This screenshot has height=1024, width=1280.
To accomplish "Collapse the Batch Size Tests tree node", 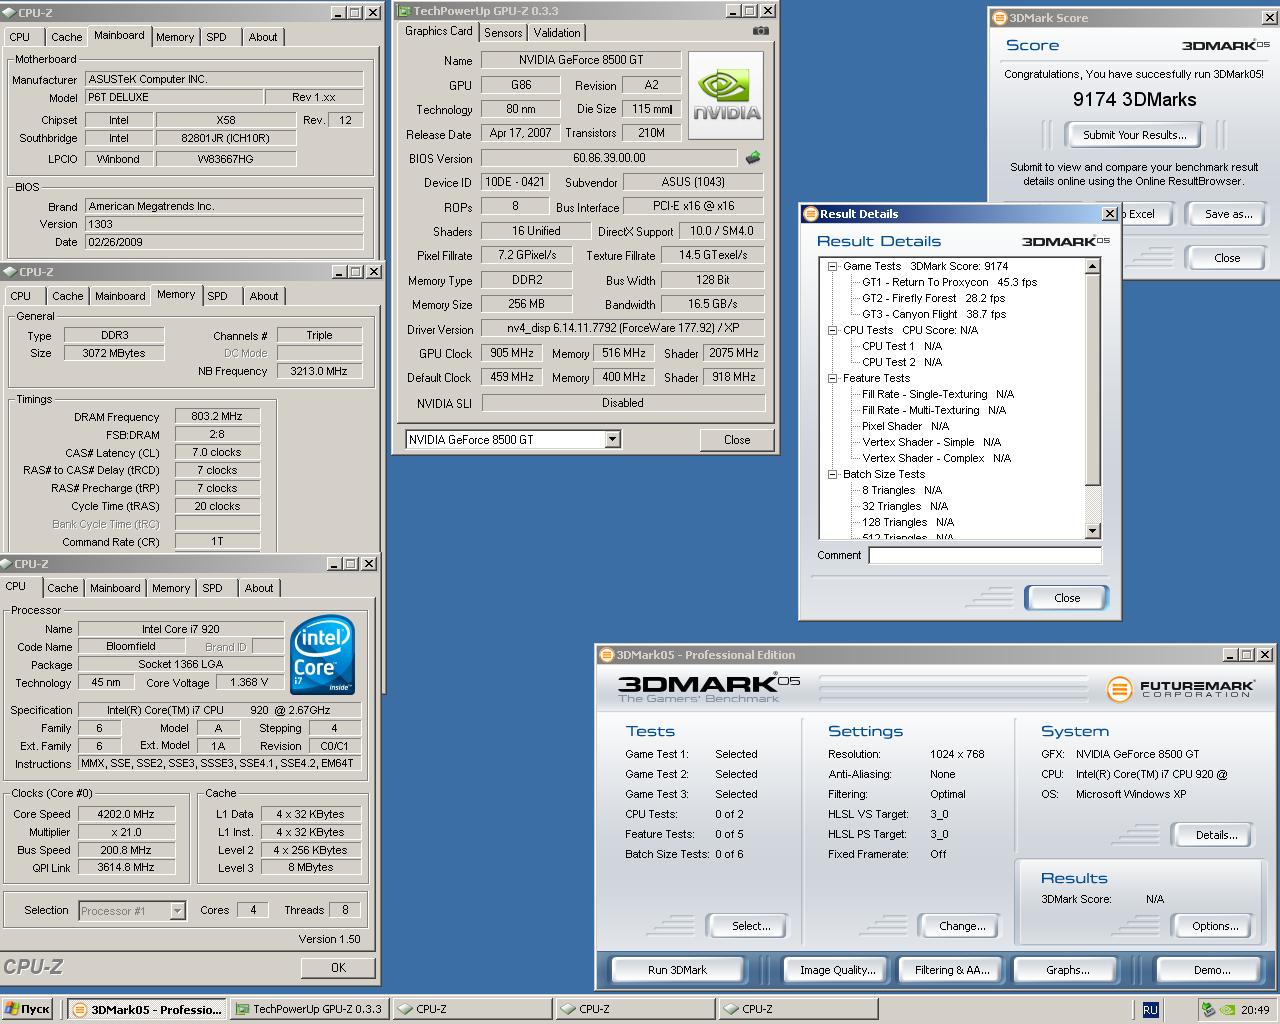I will click(832, 474).
